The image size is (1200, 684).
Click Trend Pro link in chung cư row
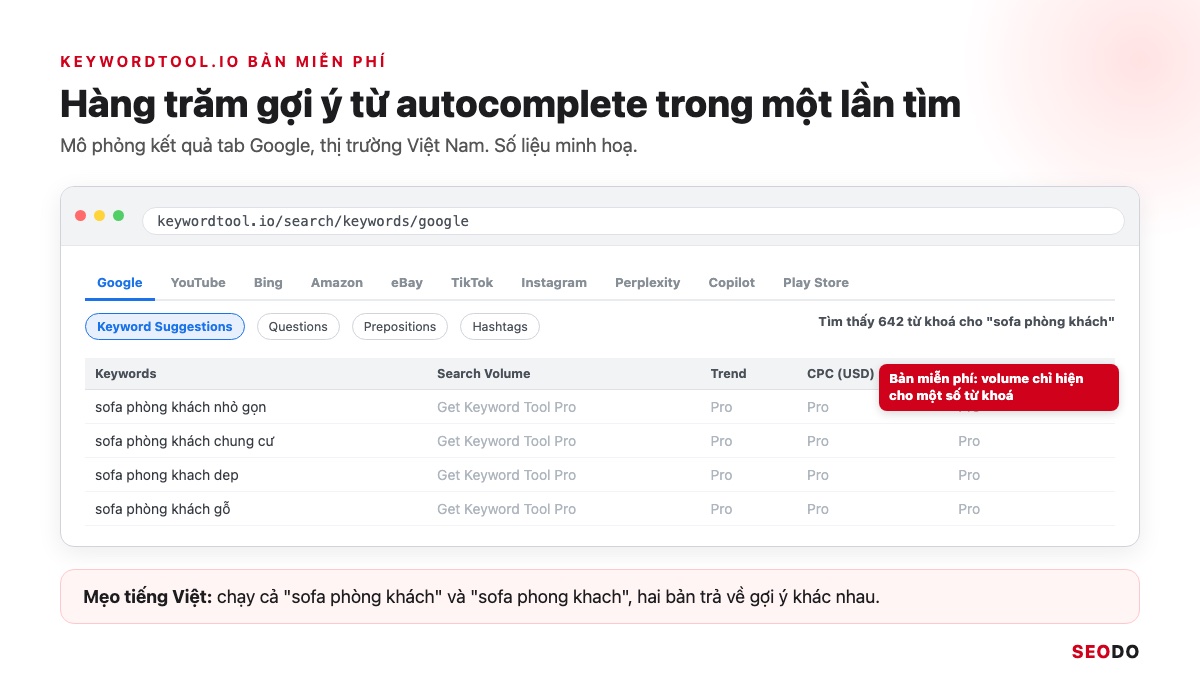[x=722, y=442]
